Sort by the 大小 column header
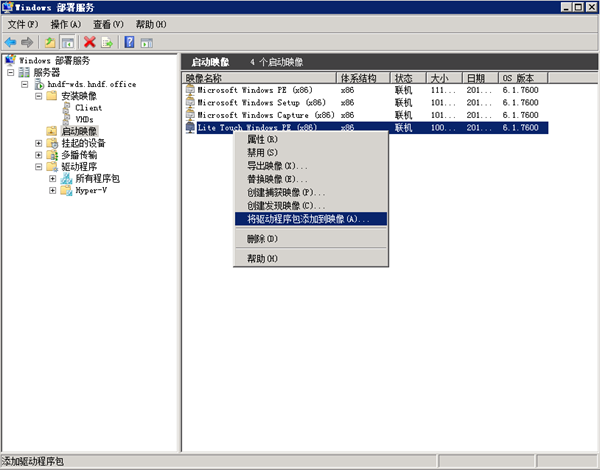600x470 pixels. click(x=444, y=78)
